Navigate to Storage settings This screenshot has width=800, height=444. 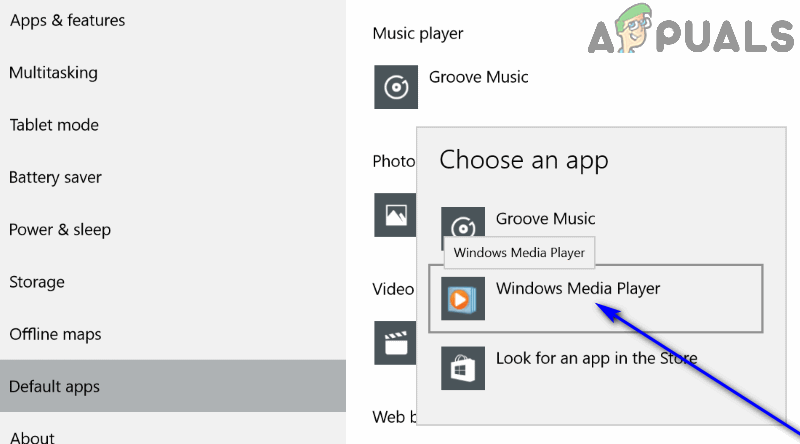[x=37, y=282]
